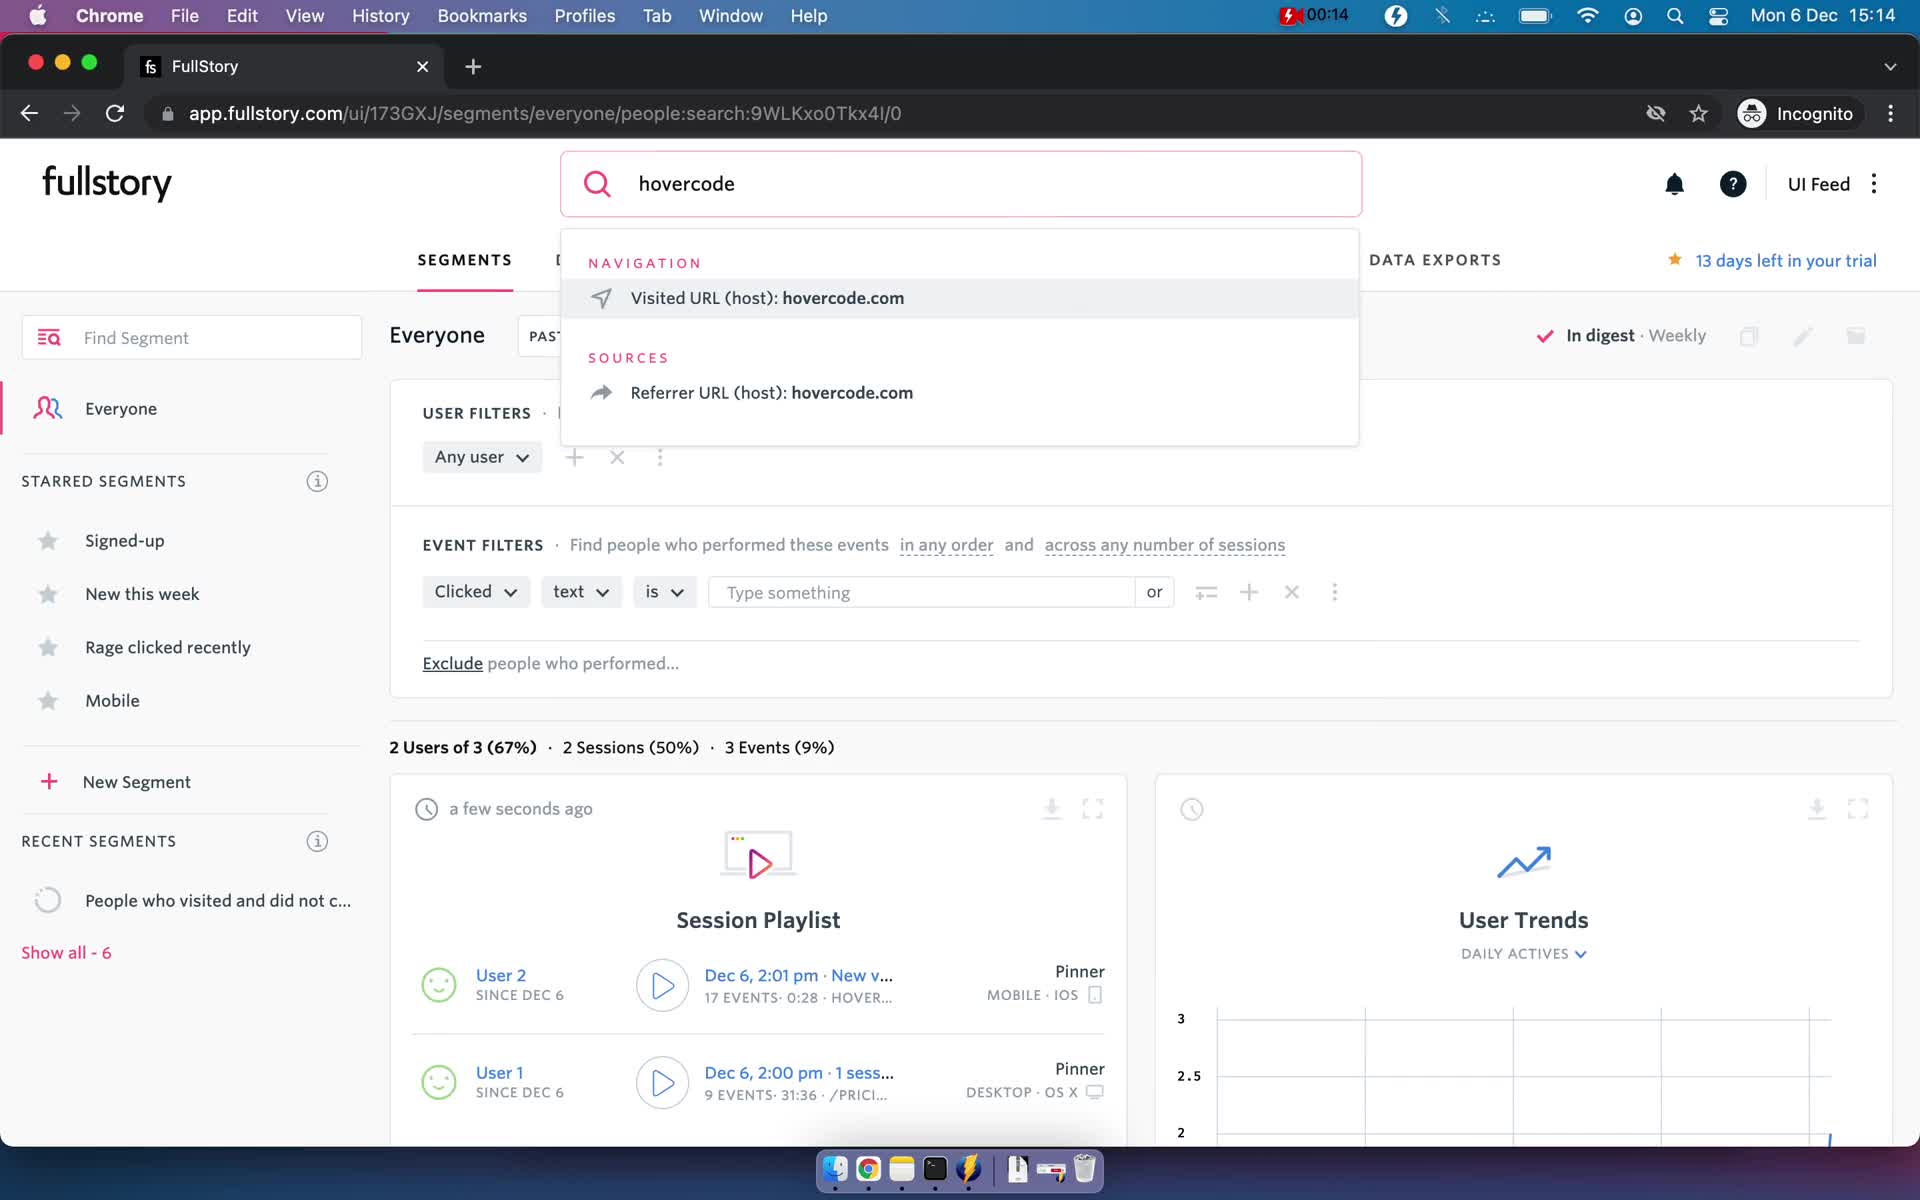1920x1200 pixels.
Task: Open Spotlight search in the macOS menu bar
Action: (x=1675, y=16)
